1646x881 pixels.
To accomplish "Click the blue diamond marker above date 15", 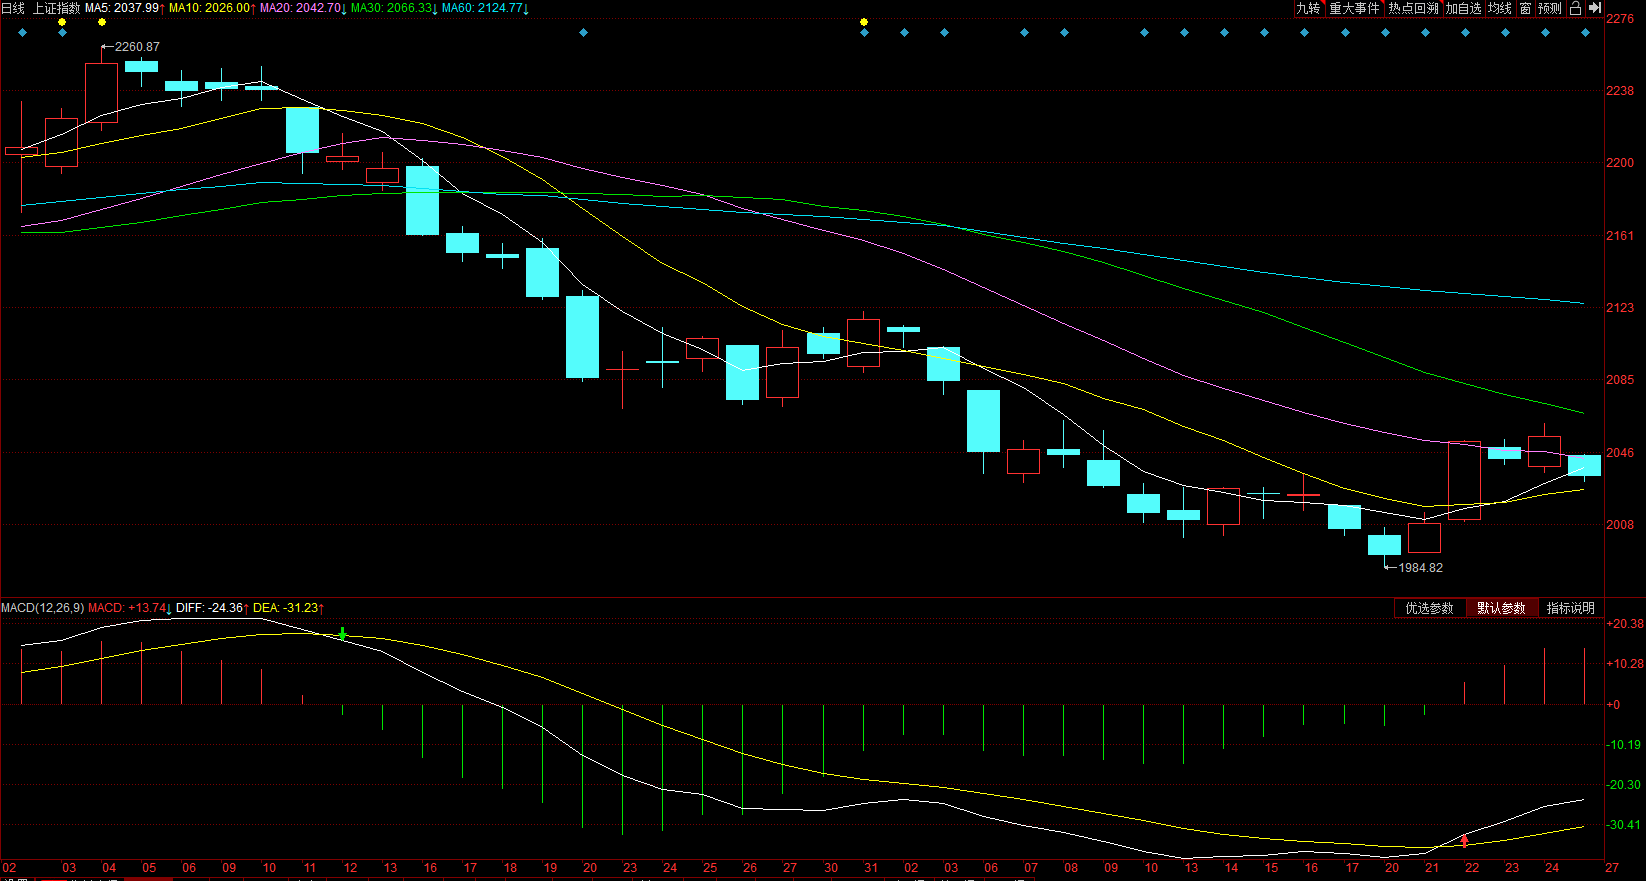I will click(x=1264, y=33).
